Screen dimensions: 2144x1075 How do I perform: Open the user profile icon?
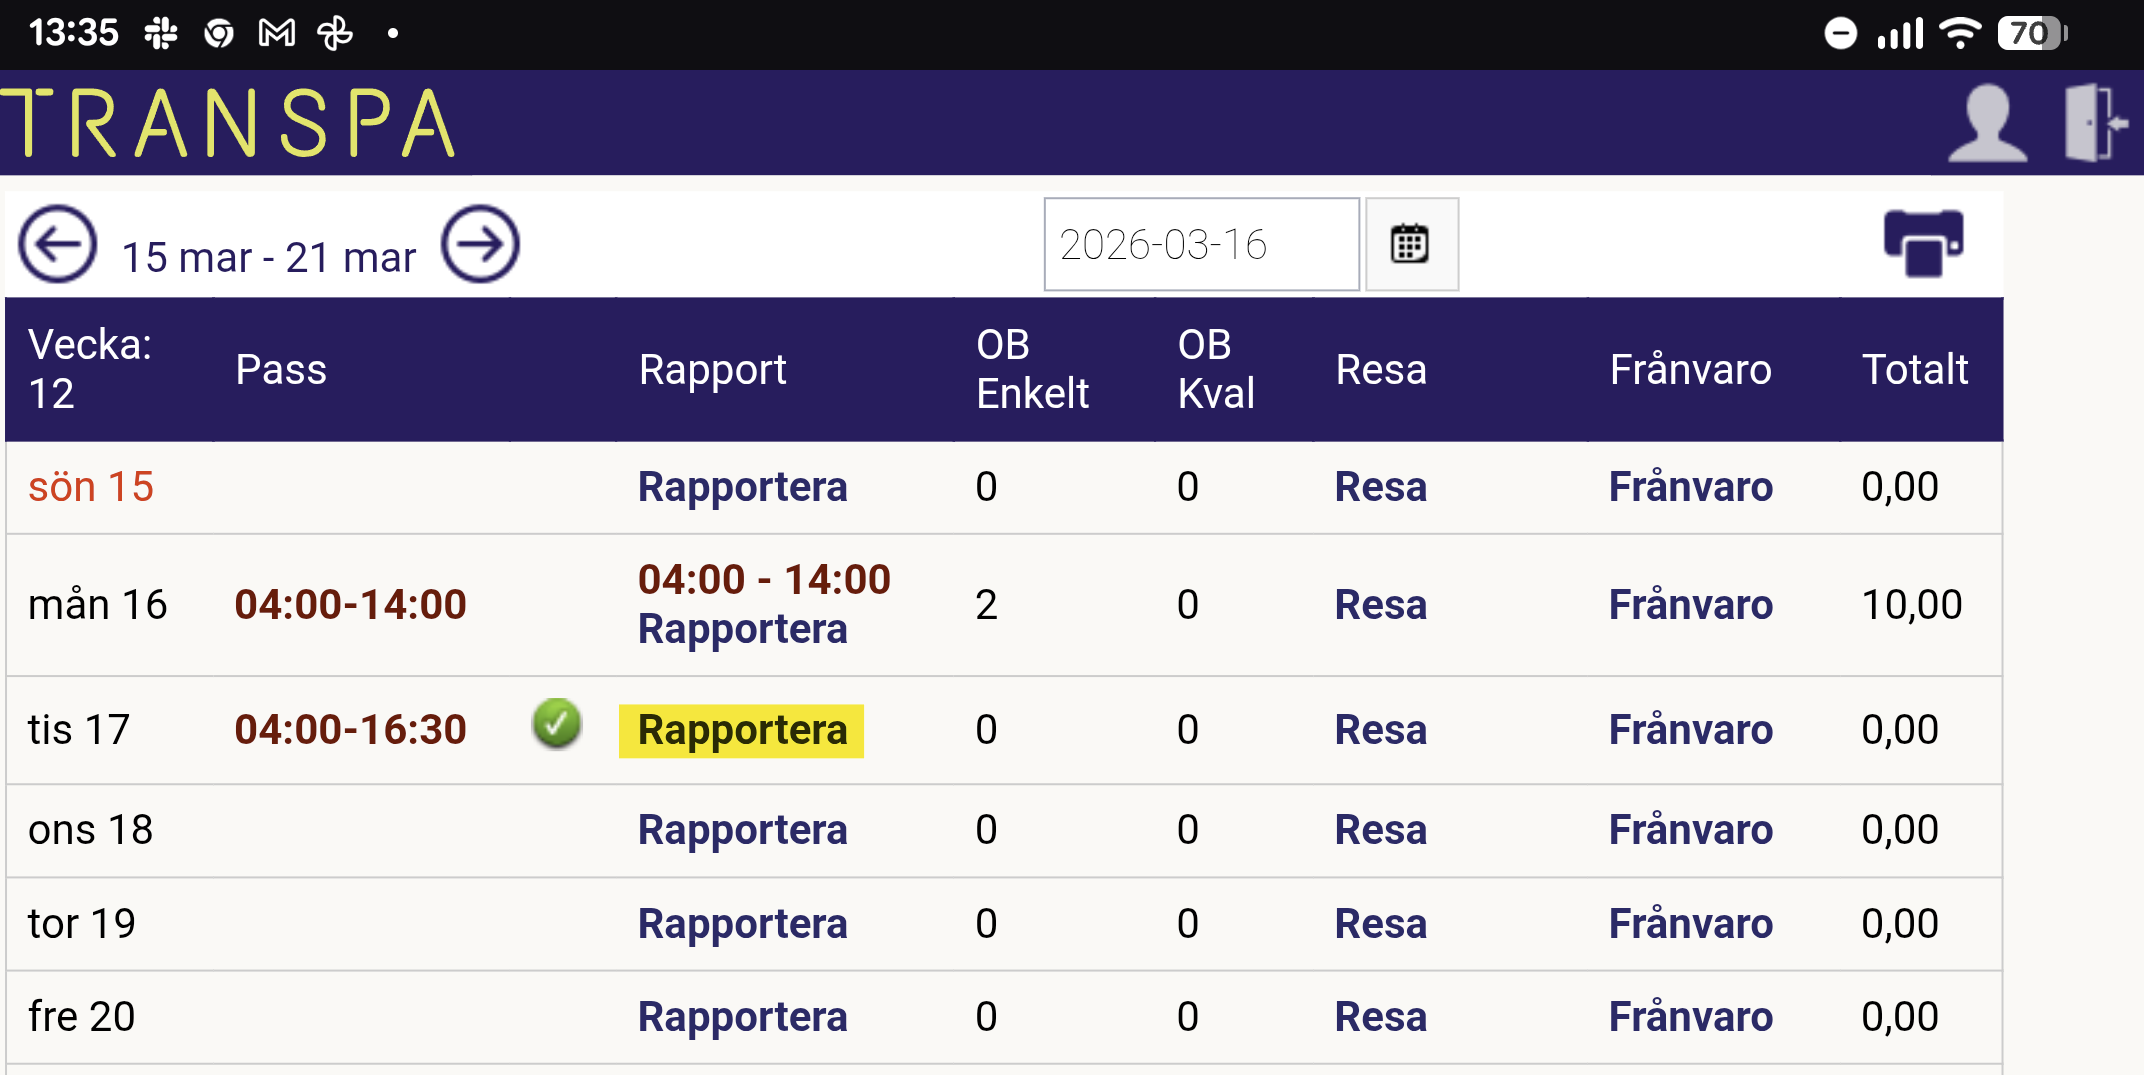pos(1986,124)
